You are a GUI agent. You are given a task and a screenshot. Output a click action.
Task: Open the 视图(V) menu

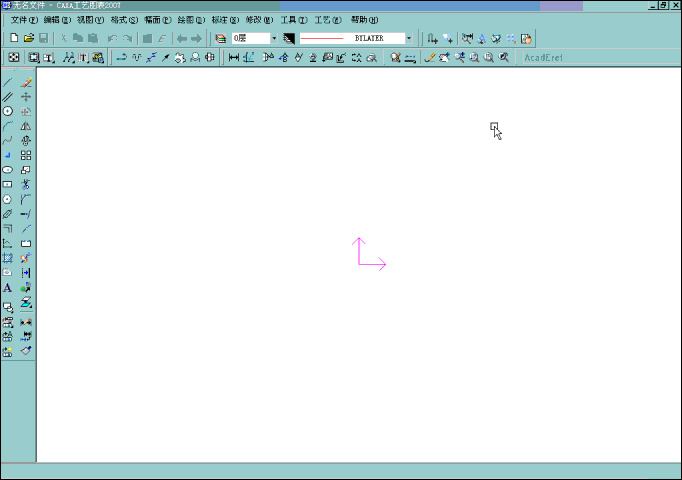[90, 20]
